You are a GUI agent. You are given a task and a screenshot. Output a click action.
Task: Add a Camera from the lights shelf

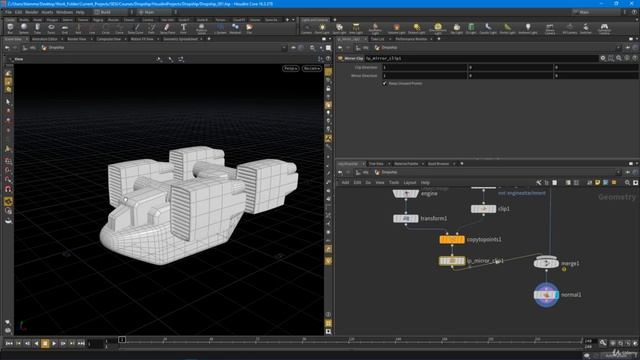tap(307, 29)
